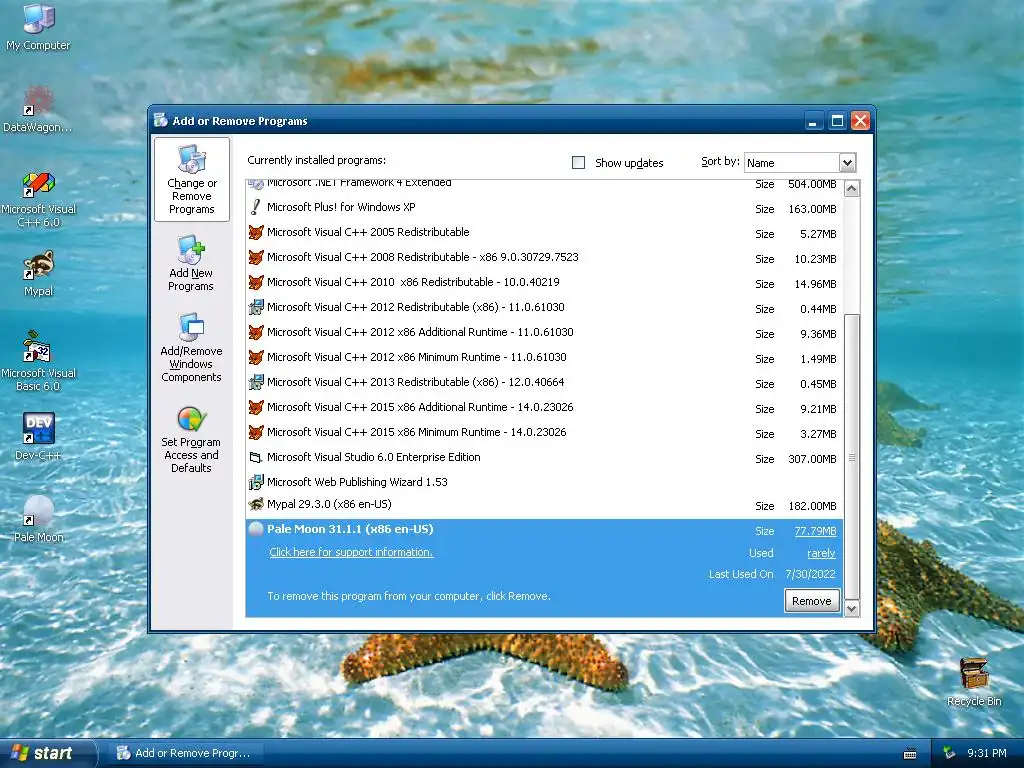This screenshot has width=1024, height=768.
Task: Click the 9:31 PM taskbar clock
Action: [986, 754]
